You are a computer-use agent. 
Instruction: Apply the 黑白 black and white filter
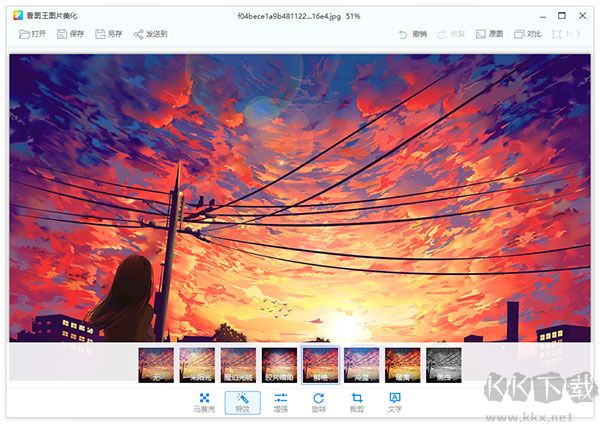[x=444, y=365]
